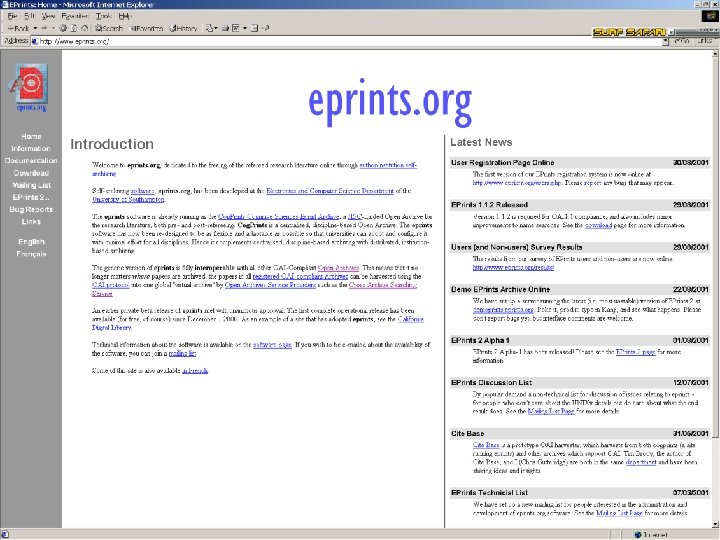Open the EPrints 2 sidebar link
The height and width of the screenshot is (540, 720).
(31, 197)
